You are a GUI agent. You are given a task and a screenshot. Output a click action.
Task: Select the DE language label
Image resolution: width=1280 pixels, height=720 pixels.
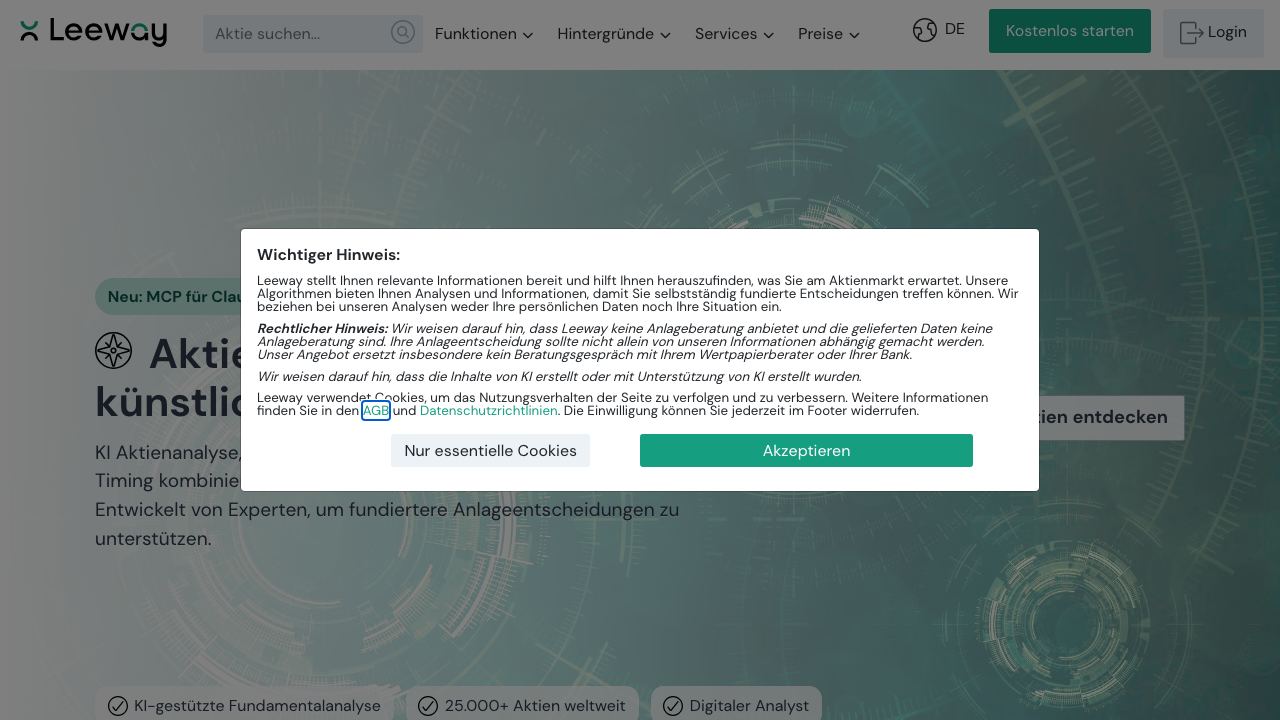955,29
